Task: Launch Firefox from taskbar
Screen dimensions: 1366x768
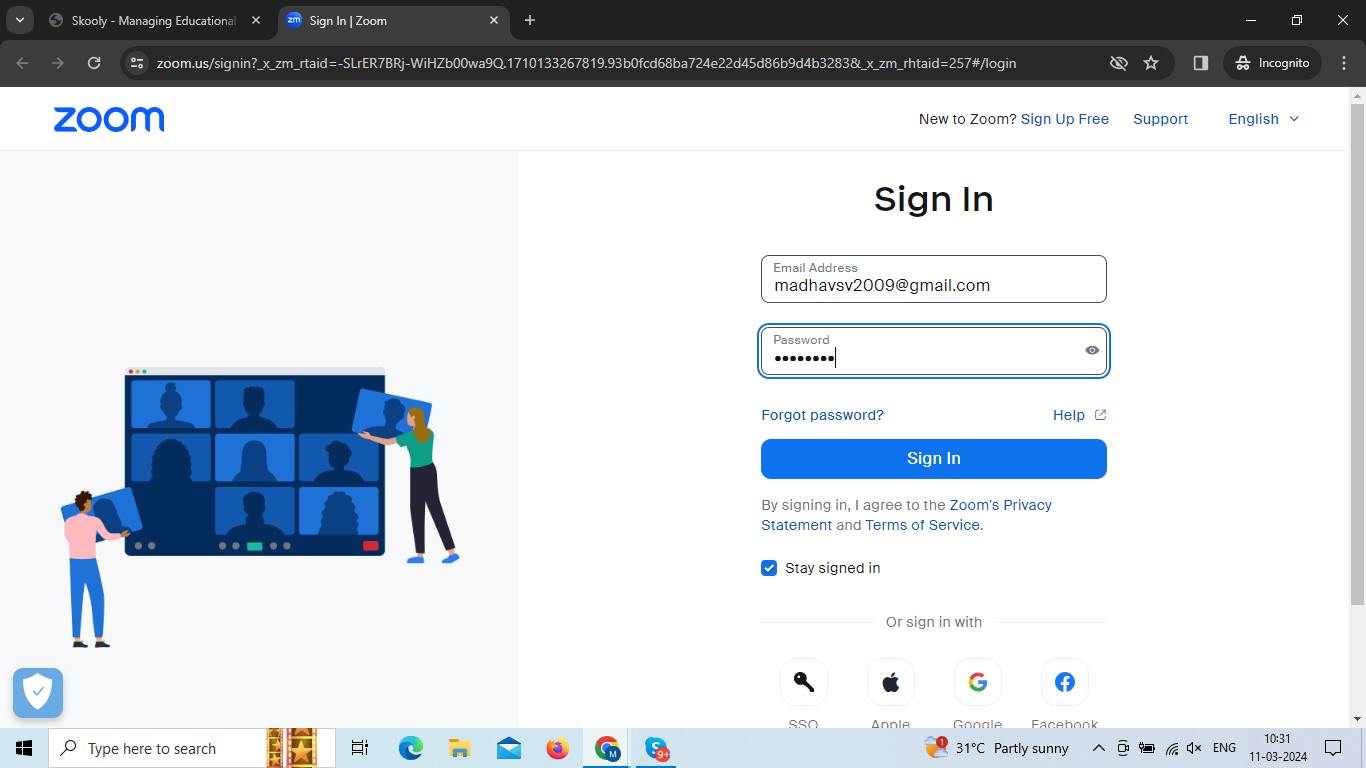Action: (x=557, y=748)
